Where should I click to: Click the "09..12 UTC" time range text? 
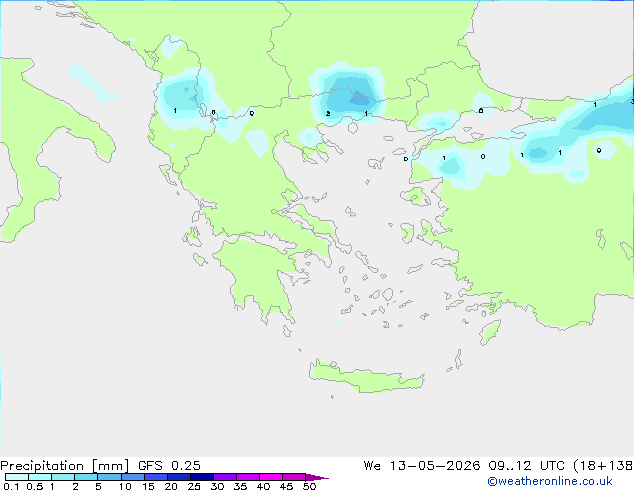click(x=526, y=466)
